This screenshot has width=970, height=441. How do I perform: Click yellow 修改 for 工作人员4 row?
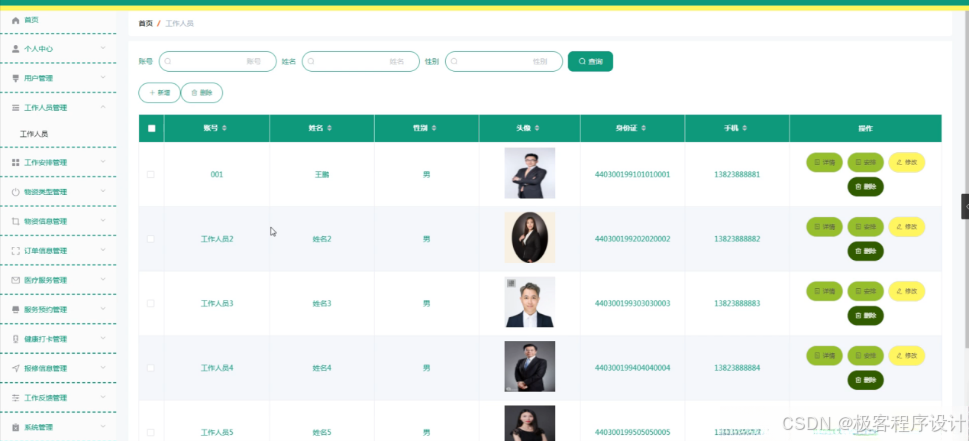point(906,356)
